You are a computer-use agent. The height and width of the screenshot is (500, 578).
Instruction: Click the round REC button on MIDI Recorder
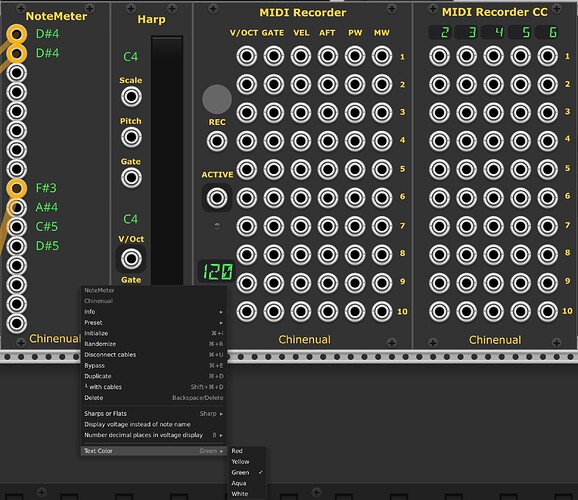tap(217, 99)
